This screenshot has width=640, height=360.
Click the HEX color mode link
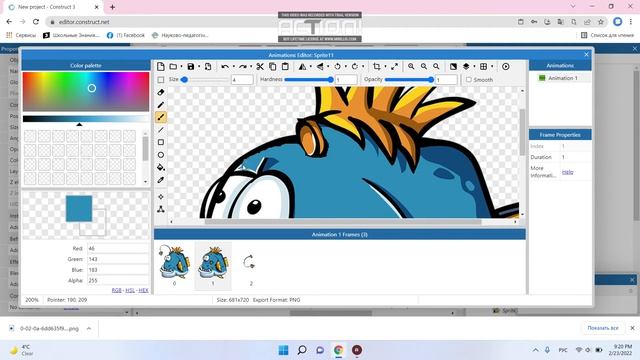pyautogui.click(x=143, y=290)
